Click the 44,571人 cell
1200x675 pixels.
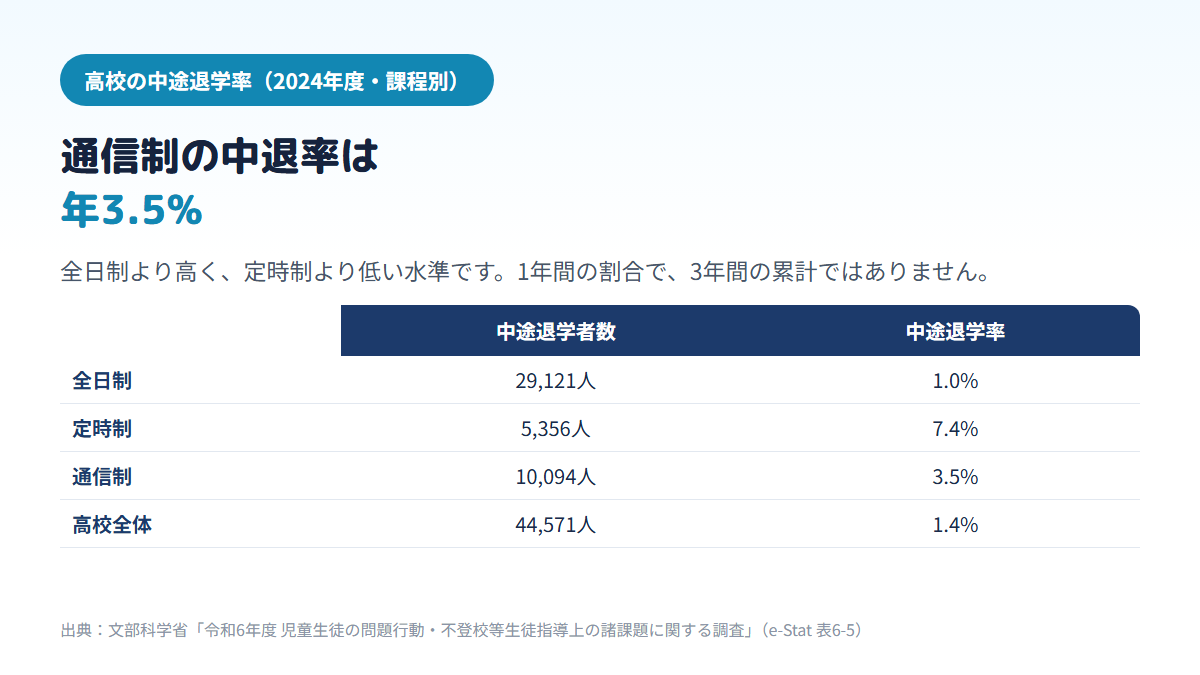point(556,525)
